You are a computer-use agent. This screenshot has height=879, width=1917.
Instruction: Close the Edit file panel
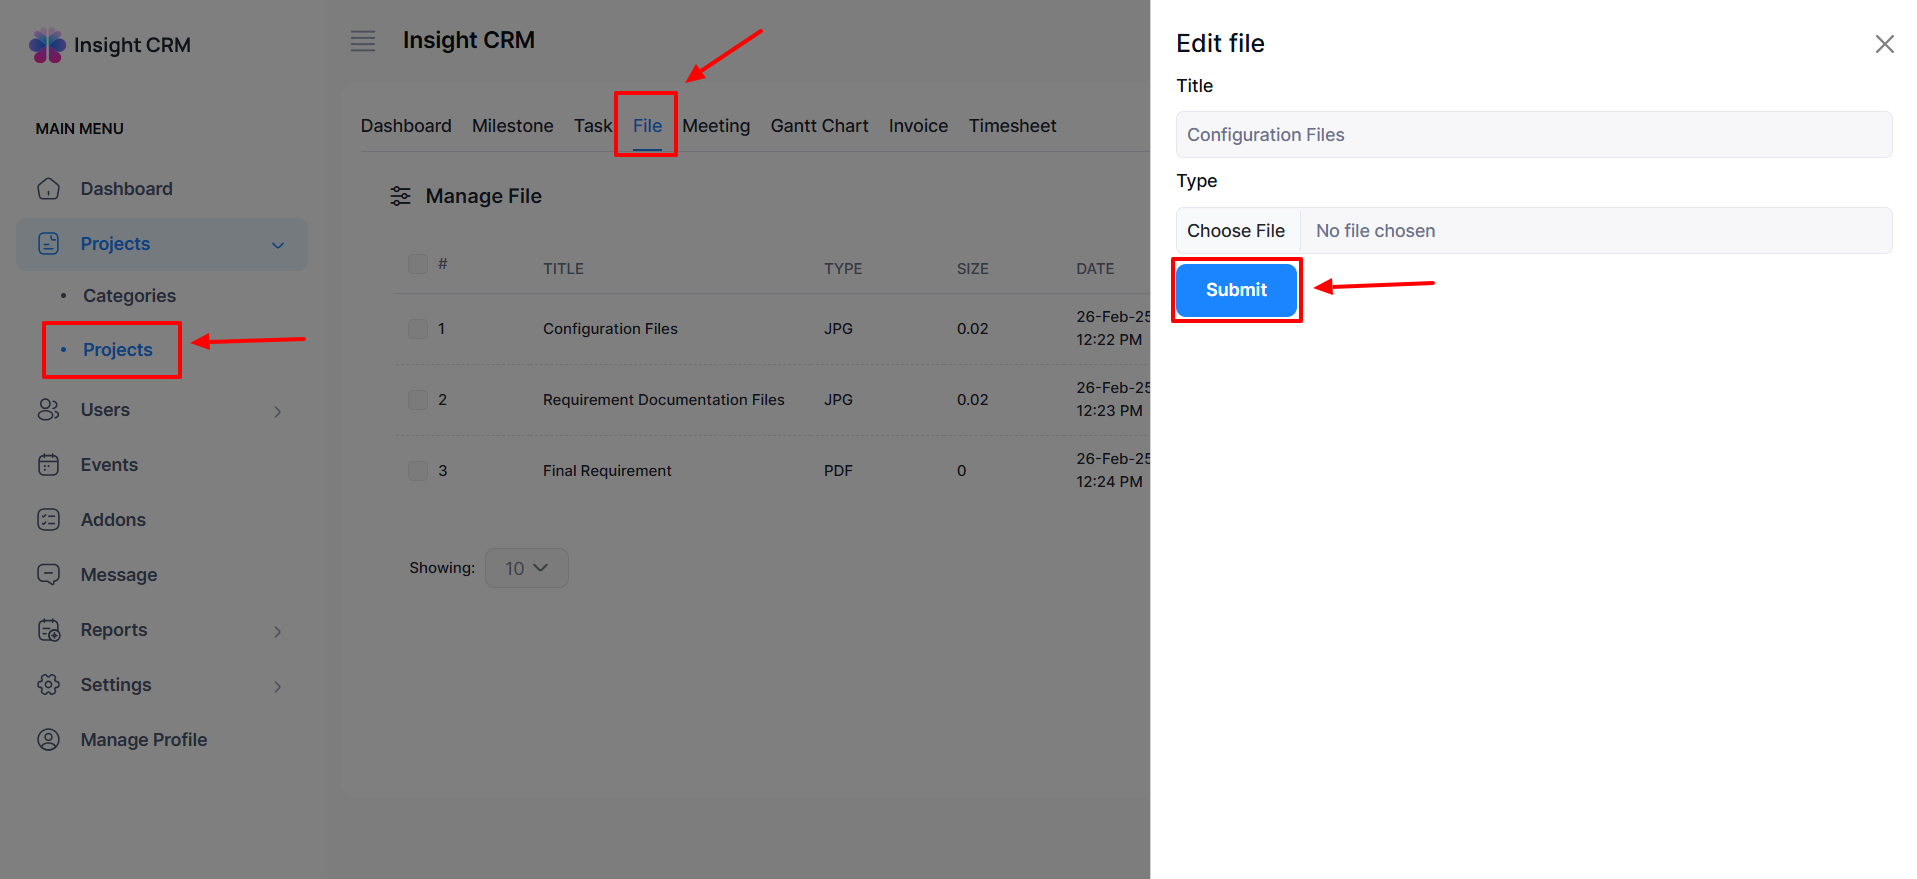[x=1884, y=44]
